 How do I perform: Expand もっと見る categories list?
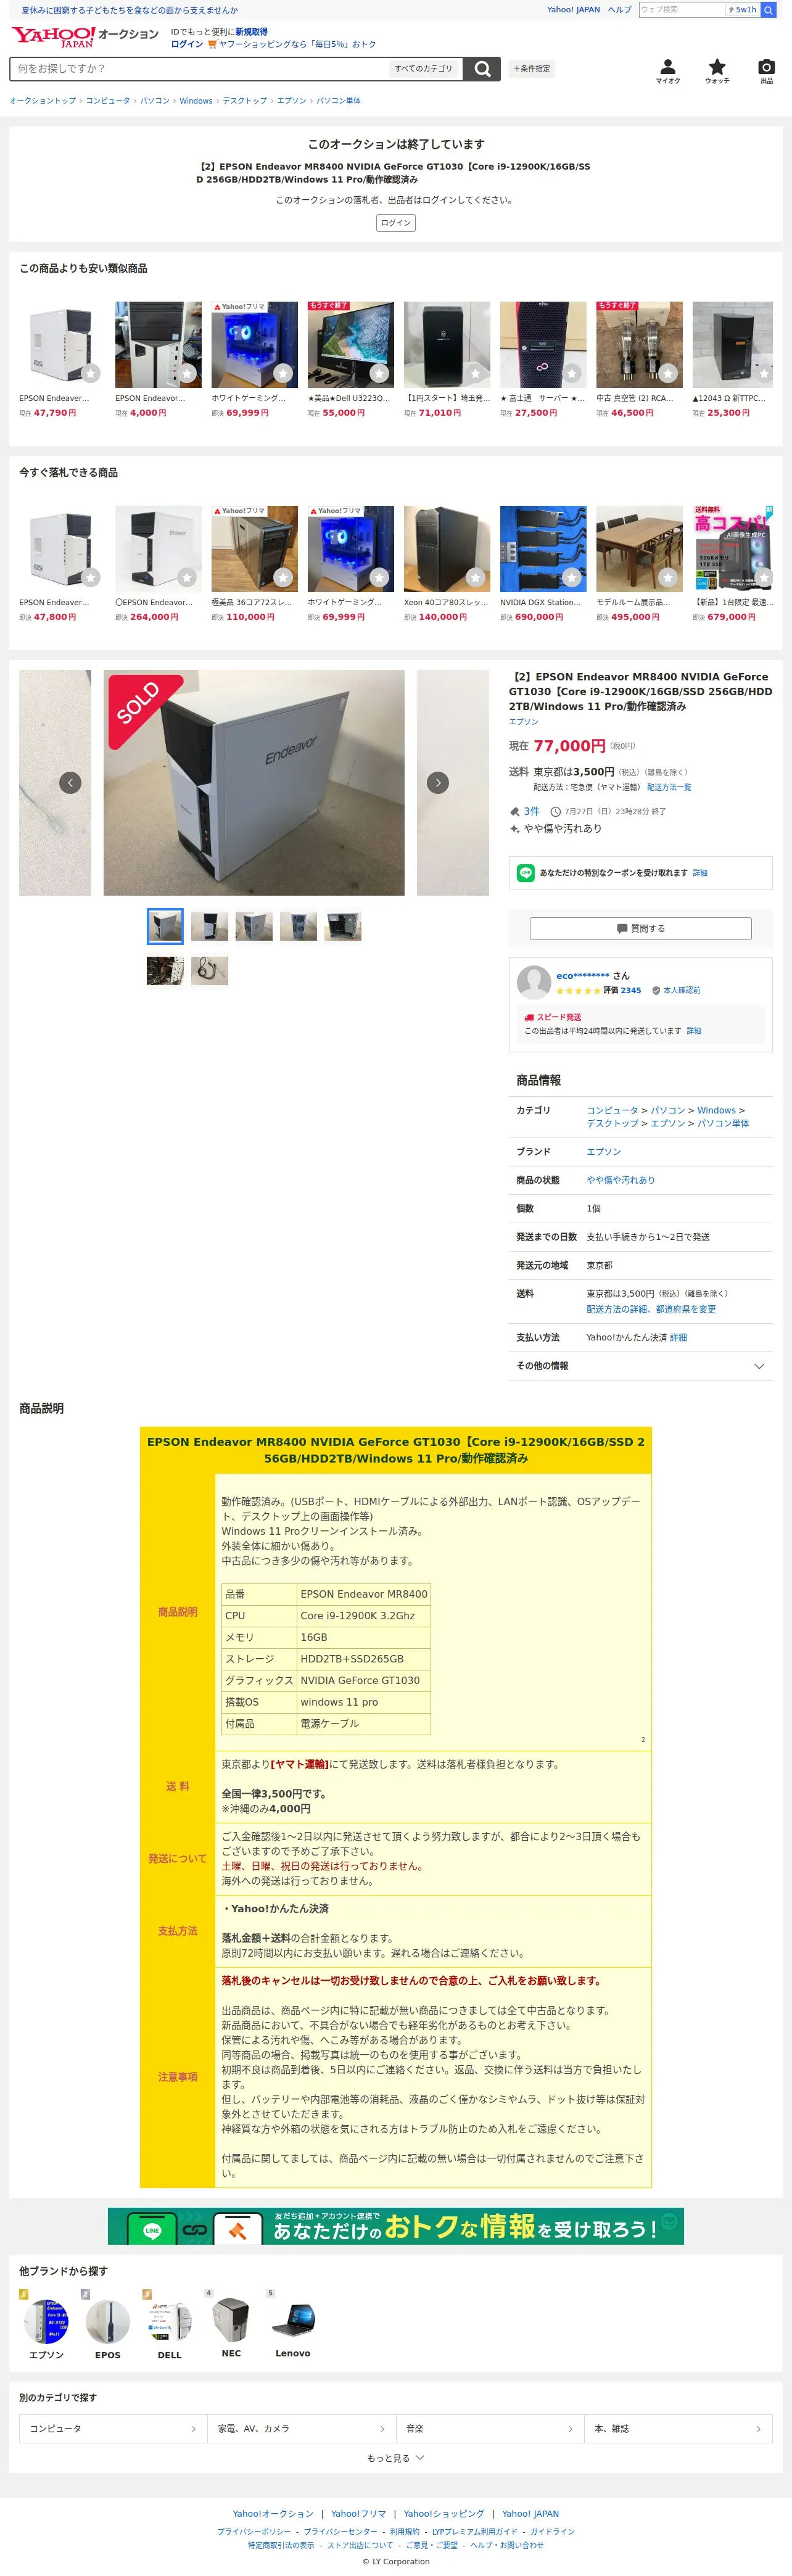tap(395, 2458)
